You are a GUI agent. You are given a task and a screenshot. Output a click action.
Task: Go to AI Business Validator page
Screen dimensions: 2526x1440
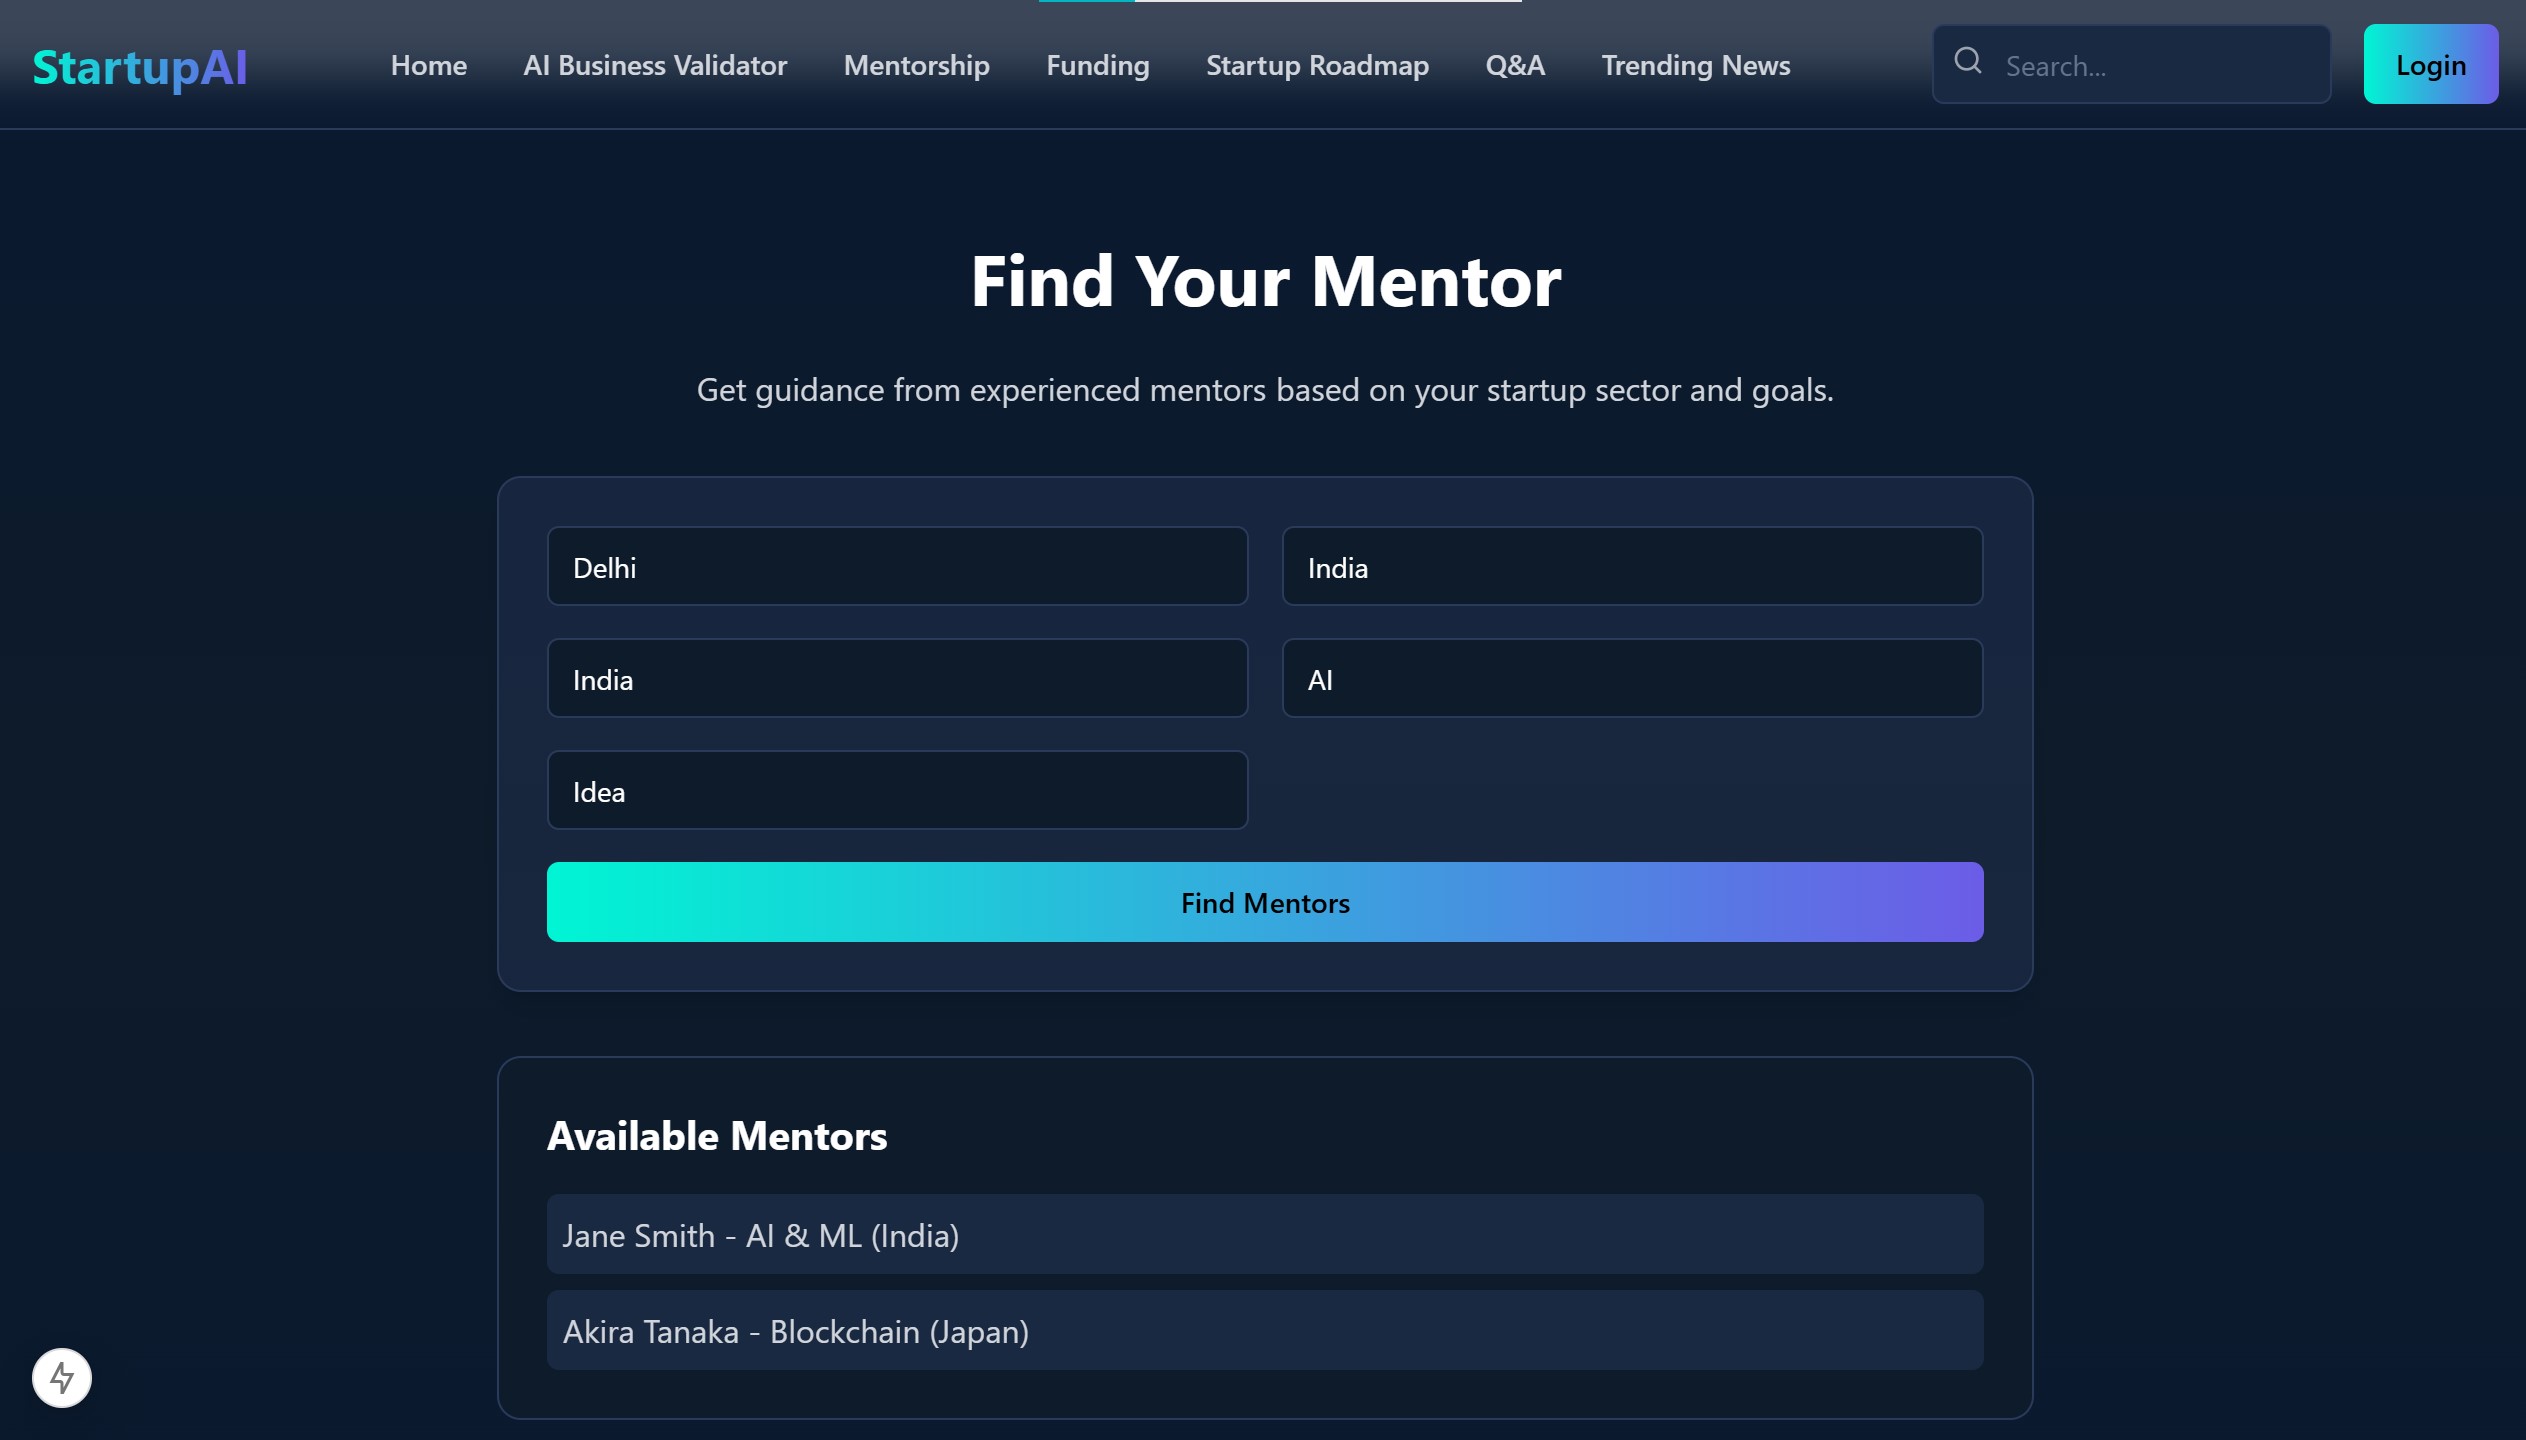click(655, 66)
